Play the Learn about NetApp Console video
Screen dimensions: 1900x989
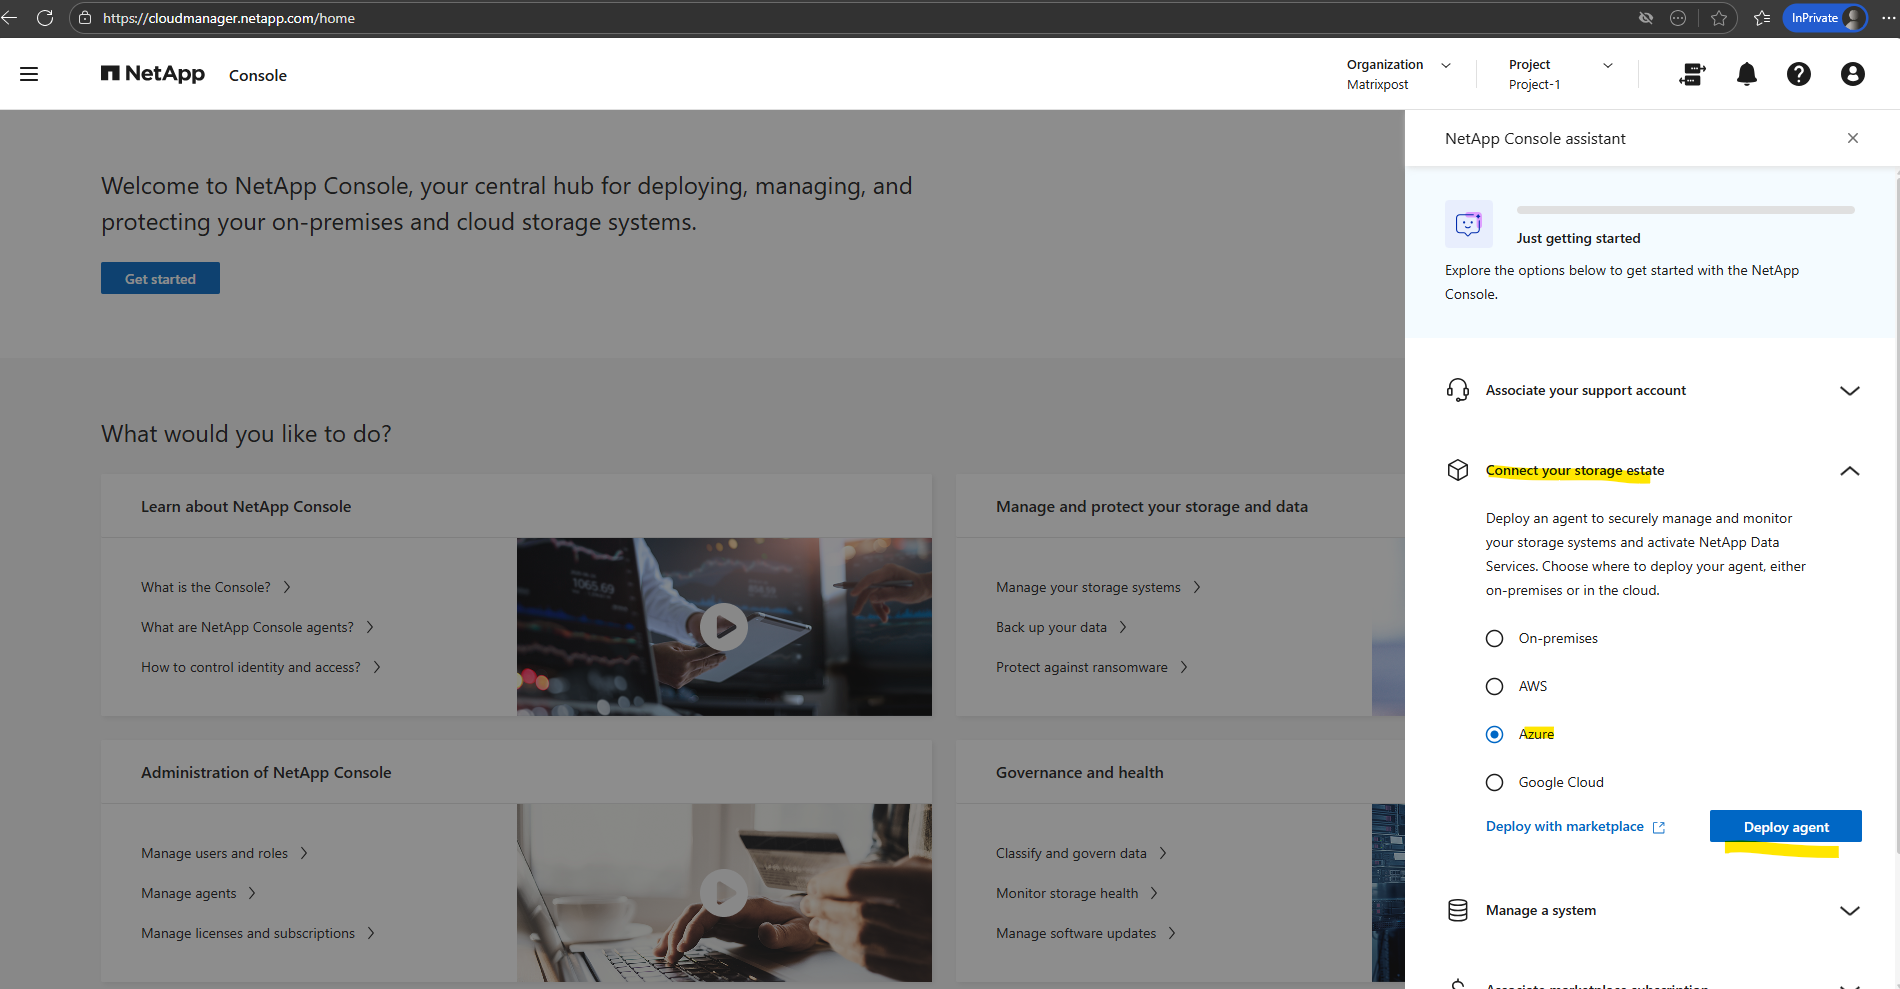coord(724,627)
